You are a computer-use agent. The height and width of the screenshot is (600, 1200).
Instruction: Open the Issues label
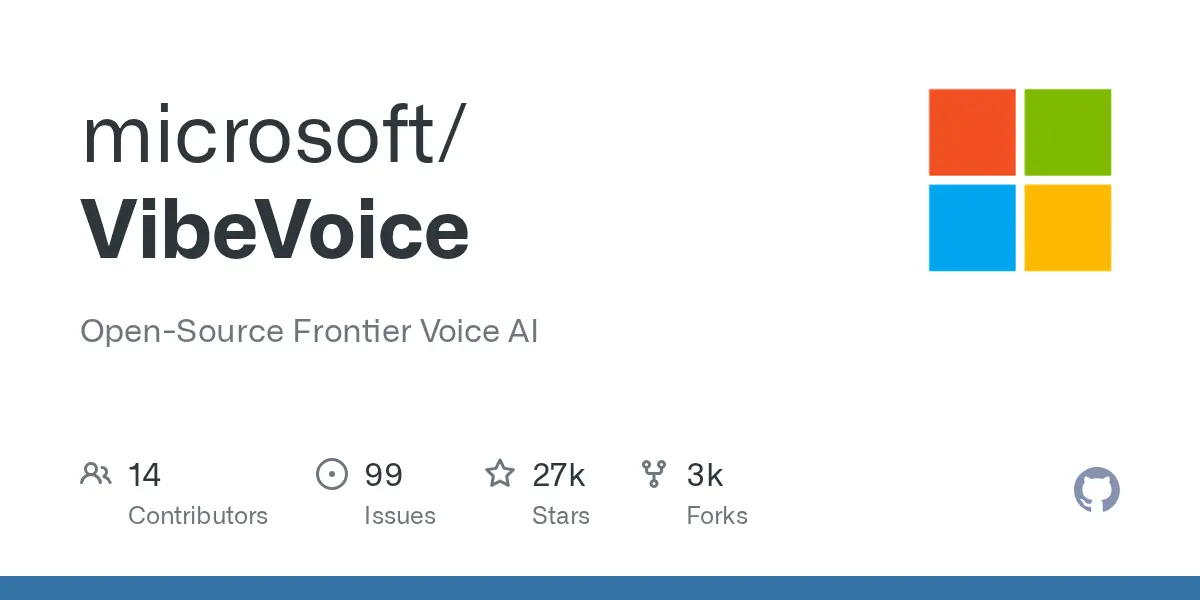click(x=400, y=516)
